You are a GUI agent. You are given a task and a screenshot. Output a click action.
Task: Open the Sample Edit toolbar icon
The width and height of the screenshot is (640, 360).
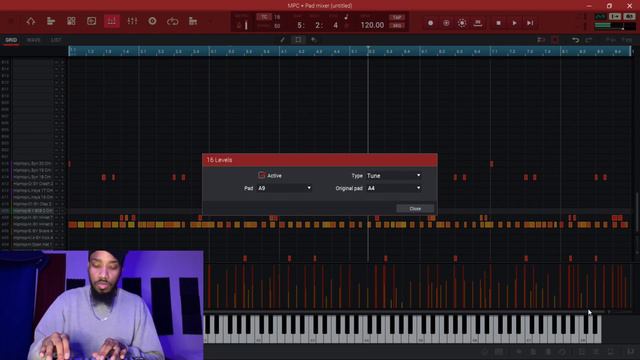[91, 21]
